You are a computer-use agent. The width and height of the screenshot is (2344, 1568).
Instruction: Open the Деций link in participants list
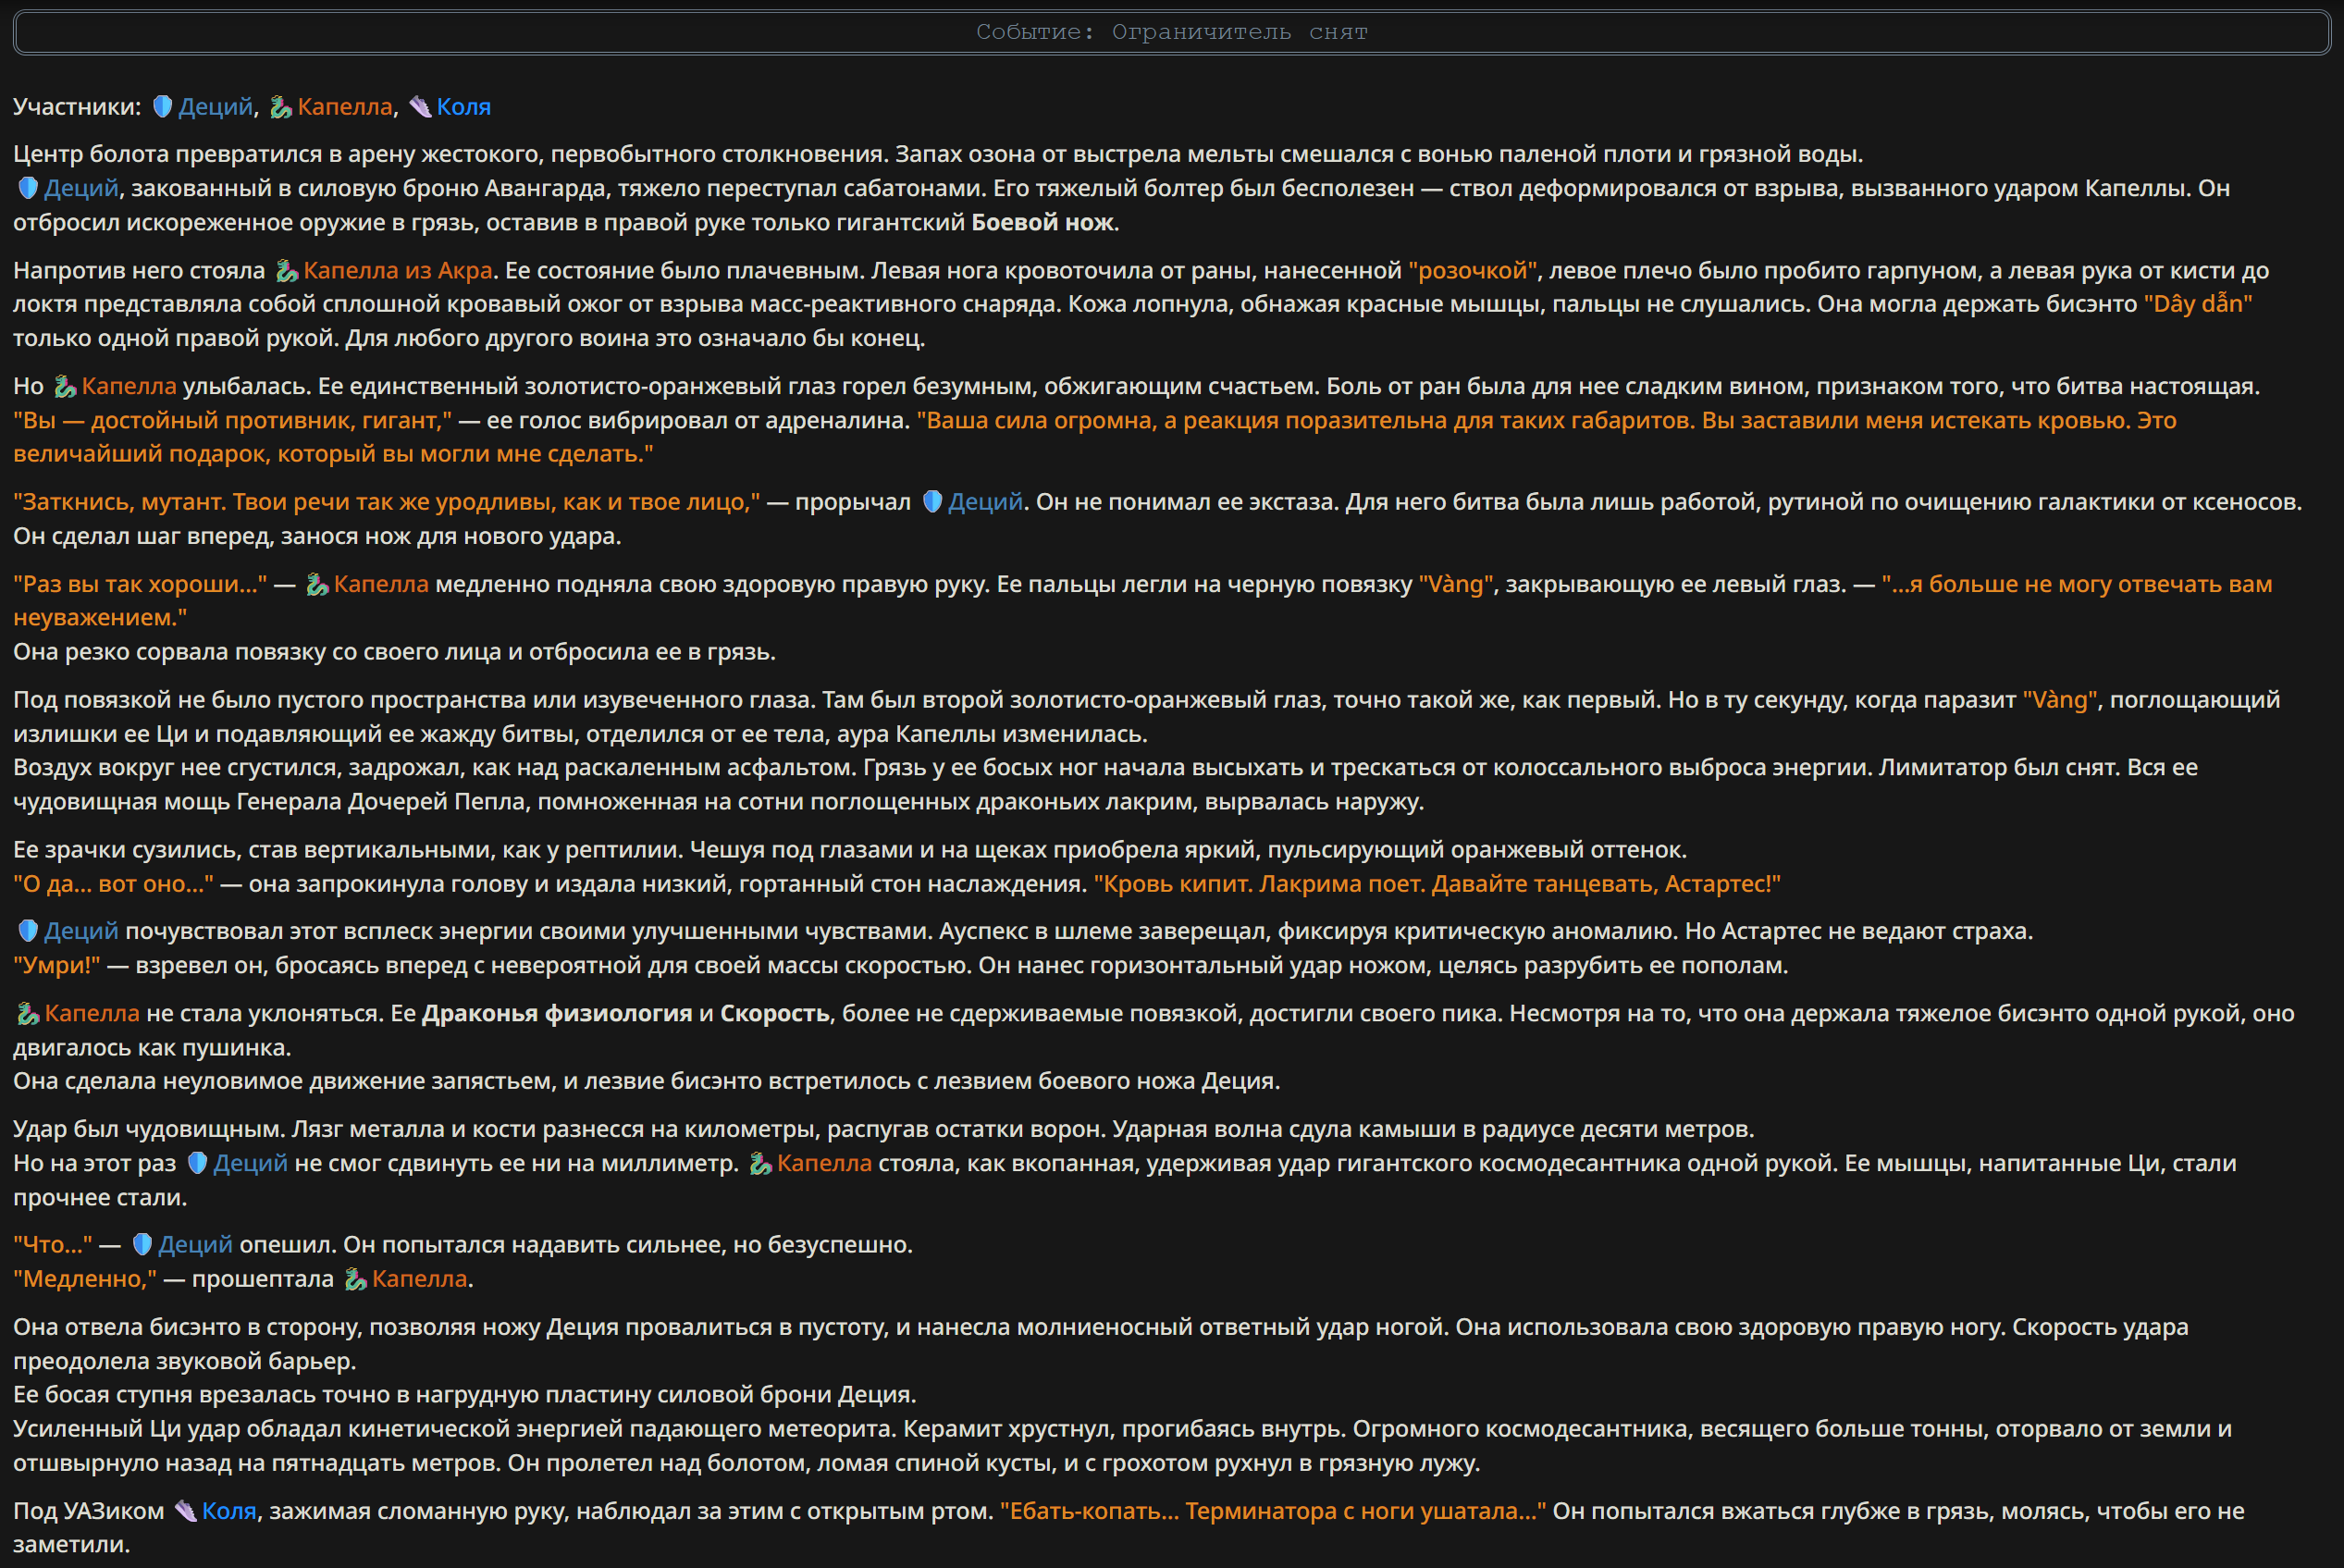215,107
